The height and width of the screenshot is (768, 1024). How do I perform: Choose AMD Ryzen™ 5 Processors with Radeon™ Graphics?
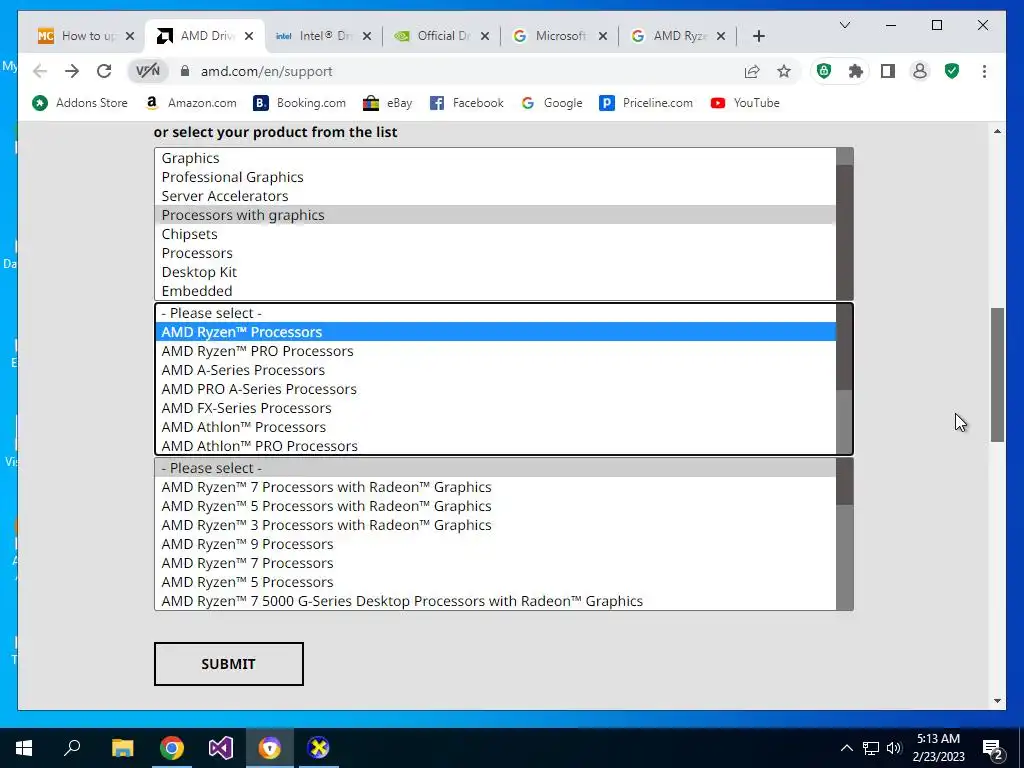pyautogui.click(x=495, y=506)
